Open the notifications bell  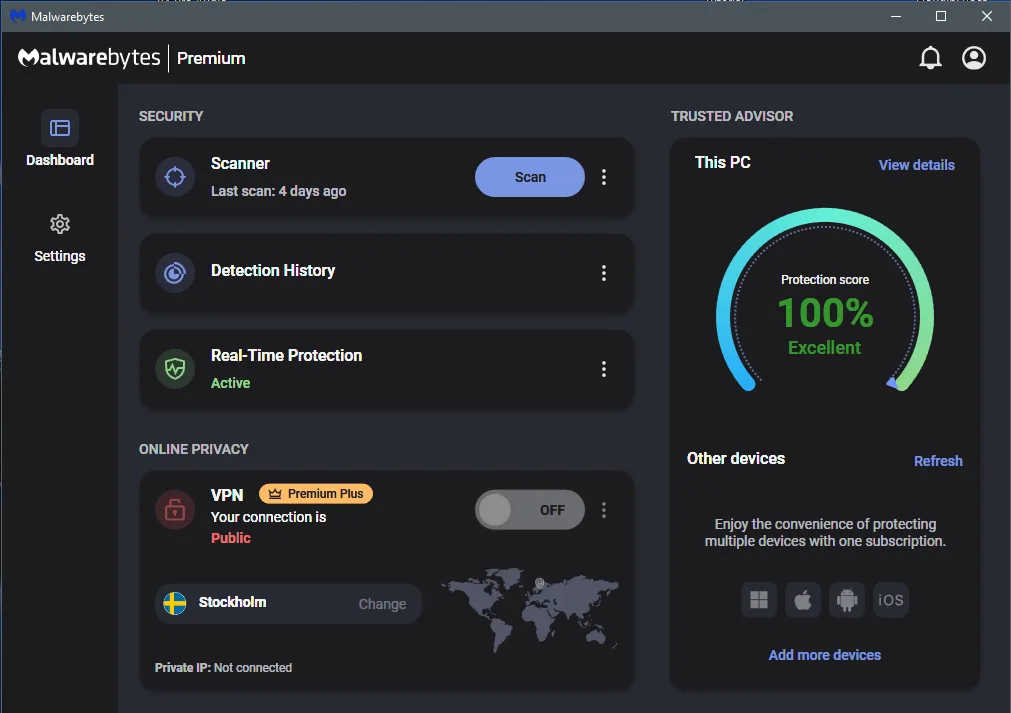click(x=930, y=58)
